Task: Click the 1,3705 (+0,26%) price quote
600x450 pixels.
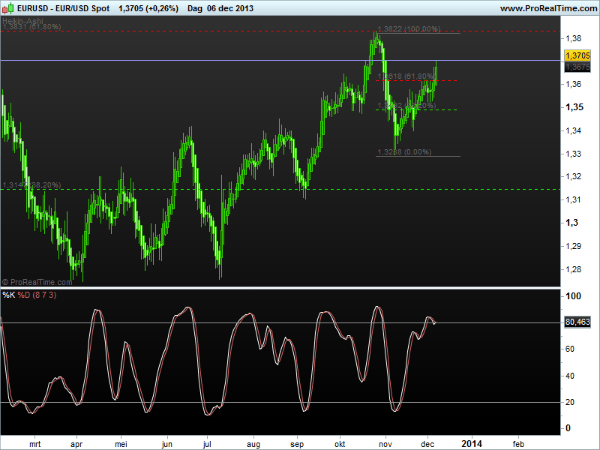Action: (x=148, y=8)
